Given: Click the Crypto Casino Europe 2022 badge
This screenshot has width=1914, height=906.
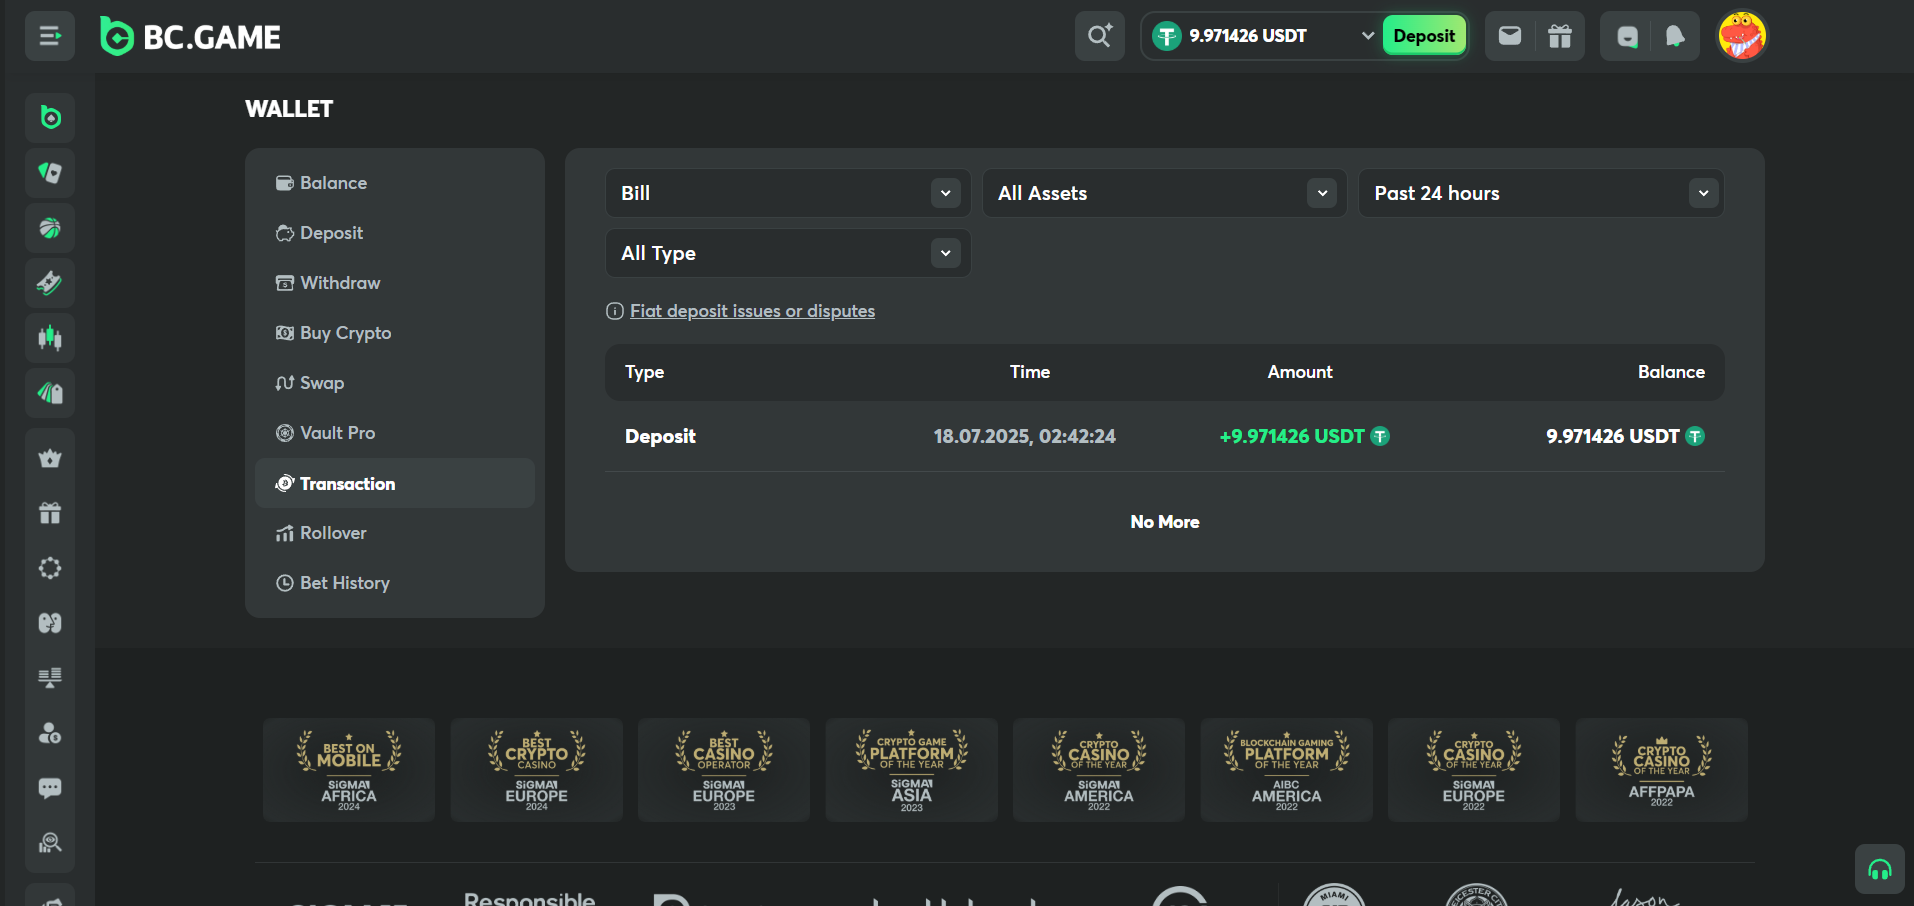Looking at the screenshot, I should coord(1474,770).
